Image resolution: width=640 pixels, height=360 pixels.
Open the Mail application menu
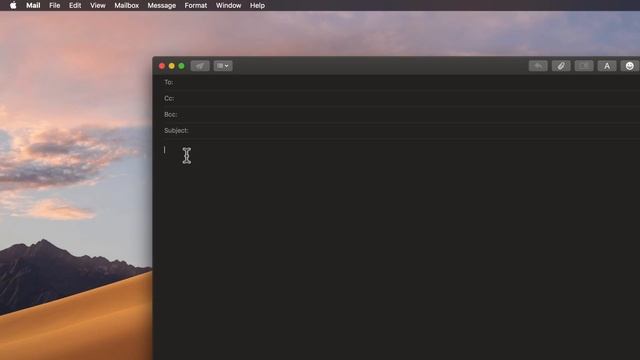pyautogui.click(x=33, y=5)
